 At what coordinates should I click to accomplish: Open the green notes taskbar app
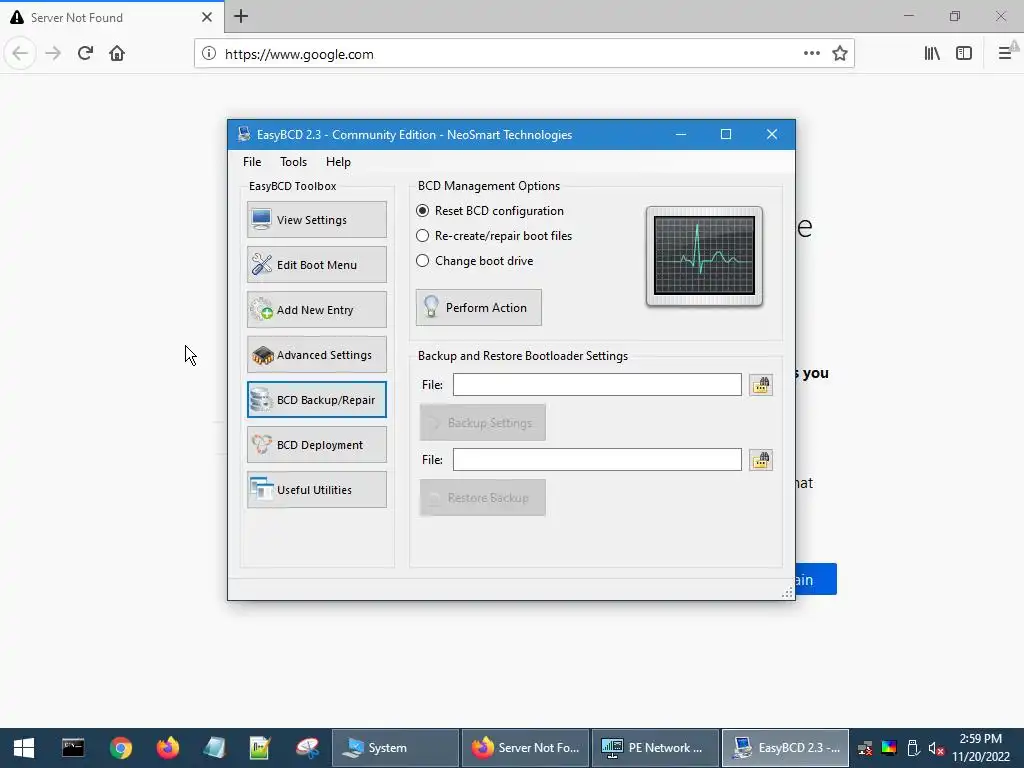coord(261,748)
